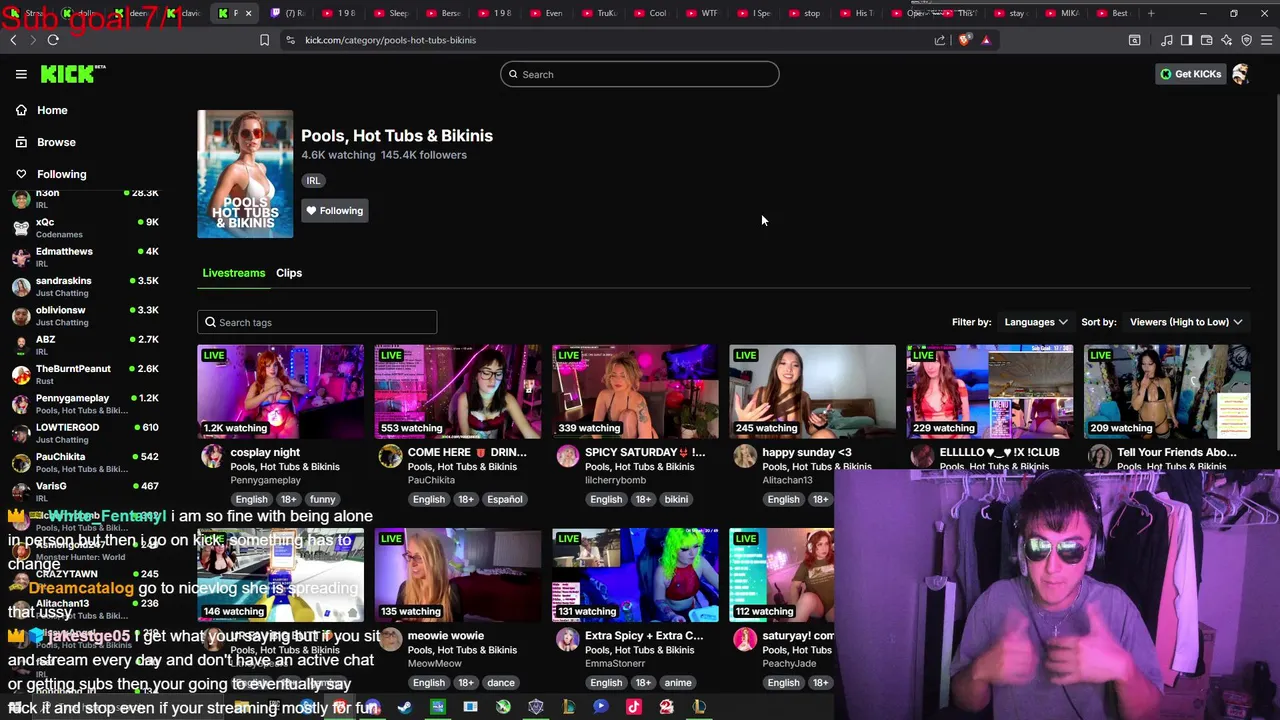Bookmark this page with the bookmark icon
The image size is (1280, 720).
tap(264, 40)
